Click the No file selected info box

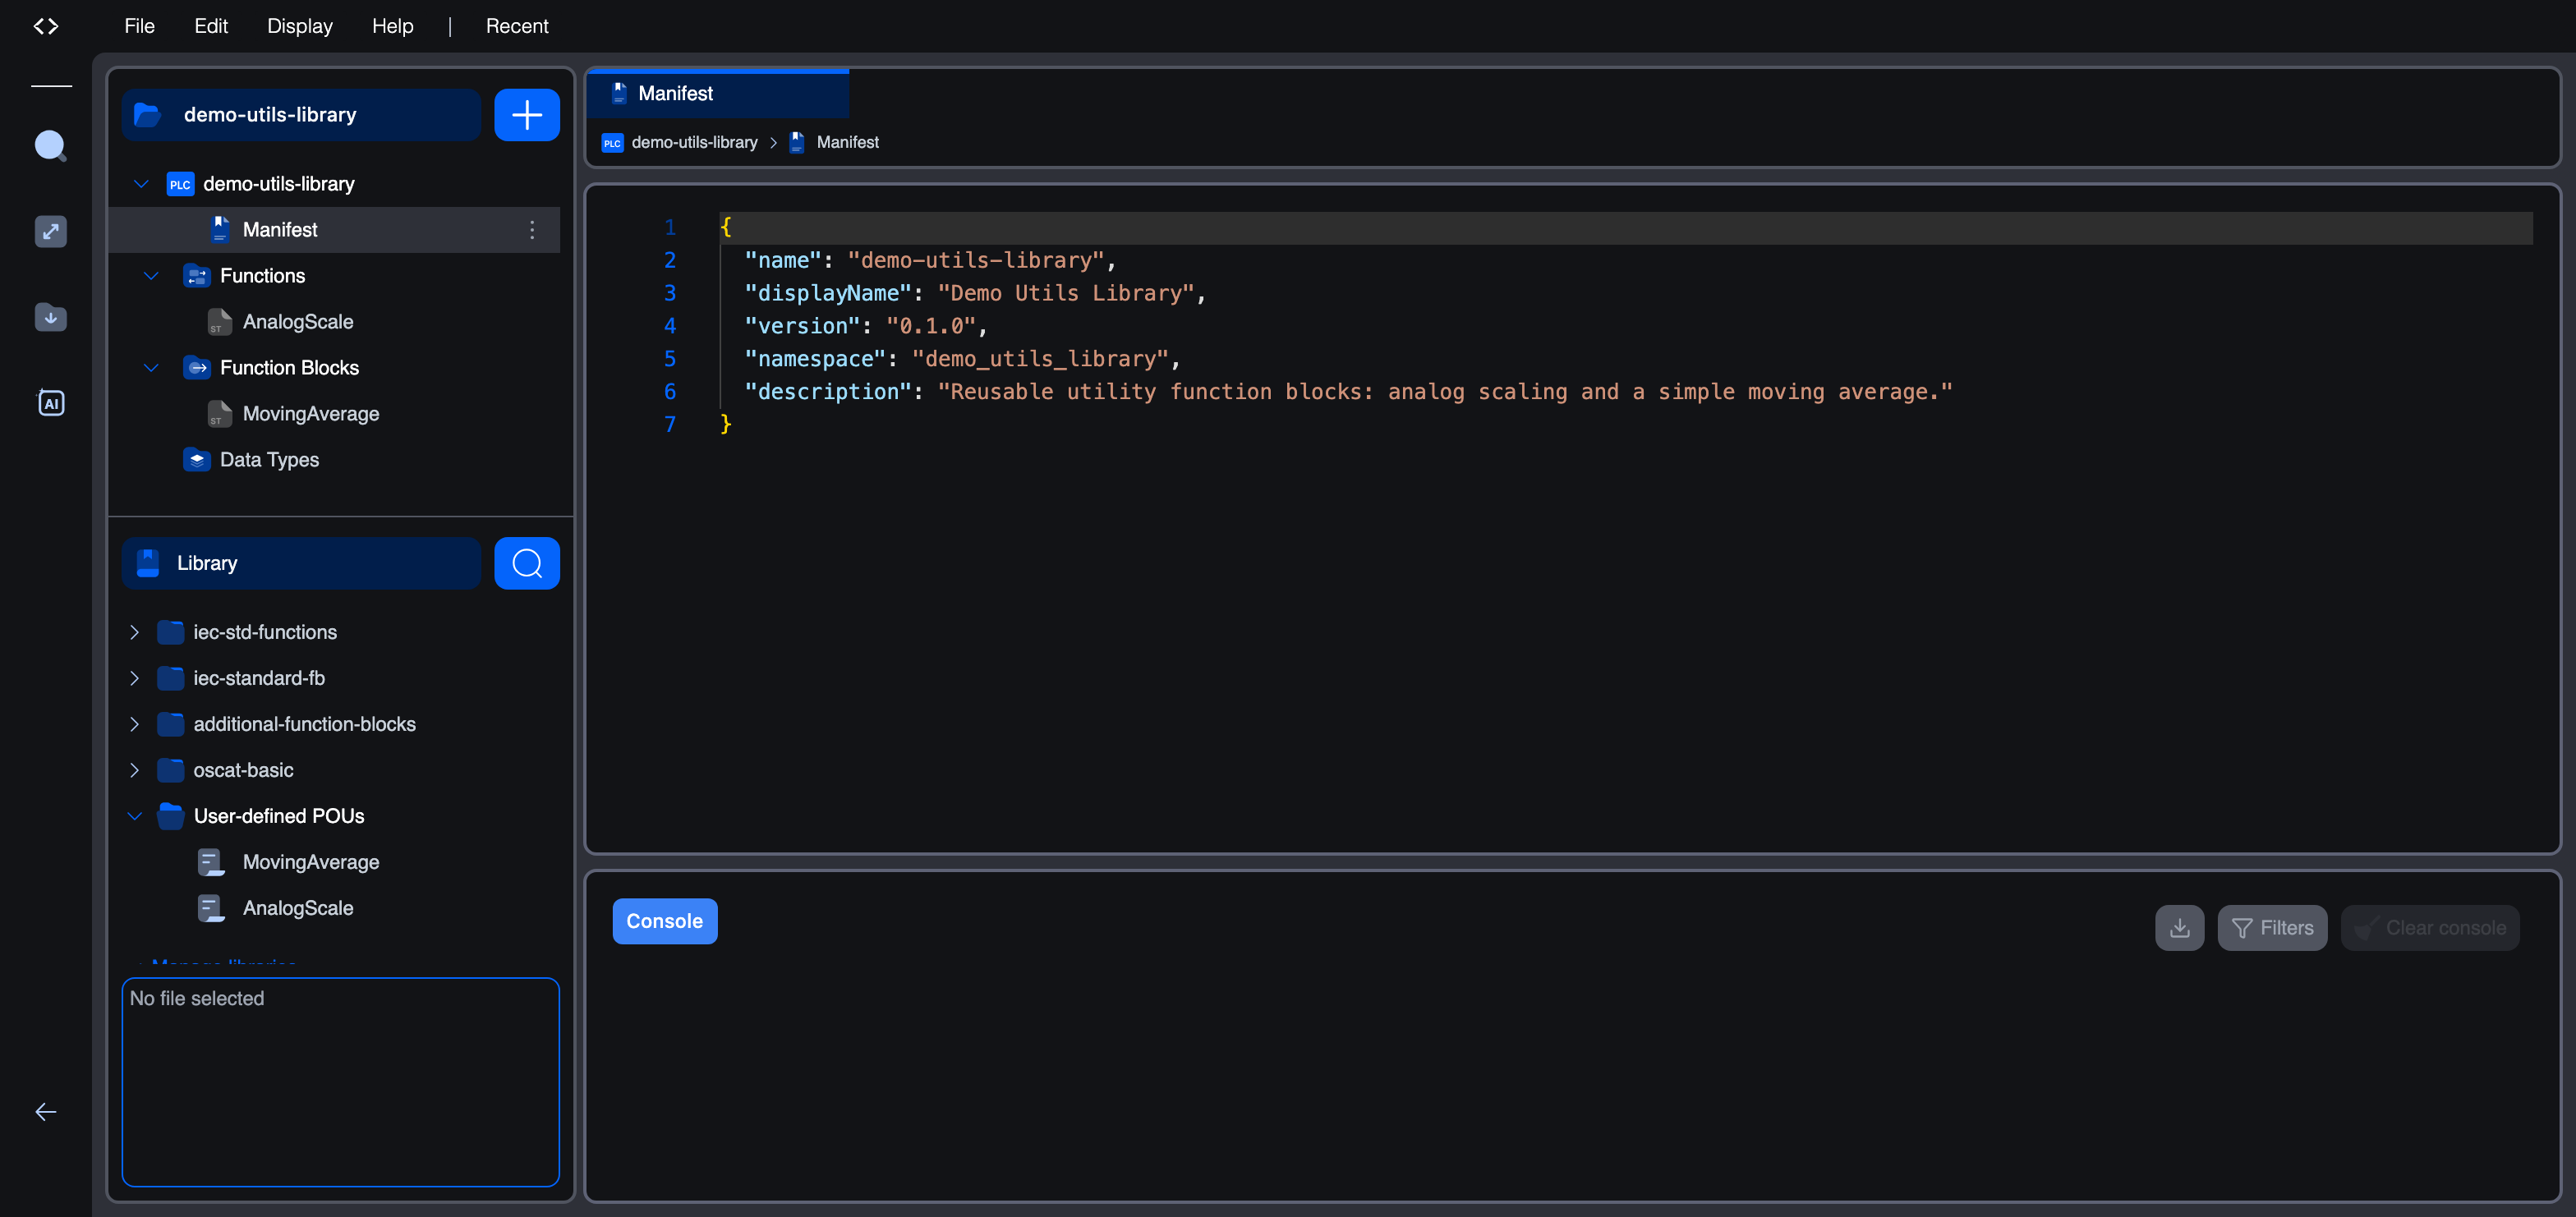point(340,1082)
